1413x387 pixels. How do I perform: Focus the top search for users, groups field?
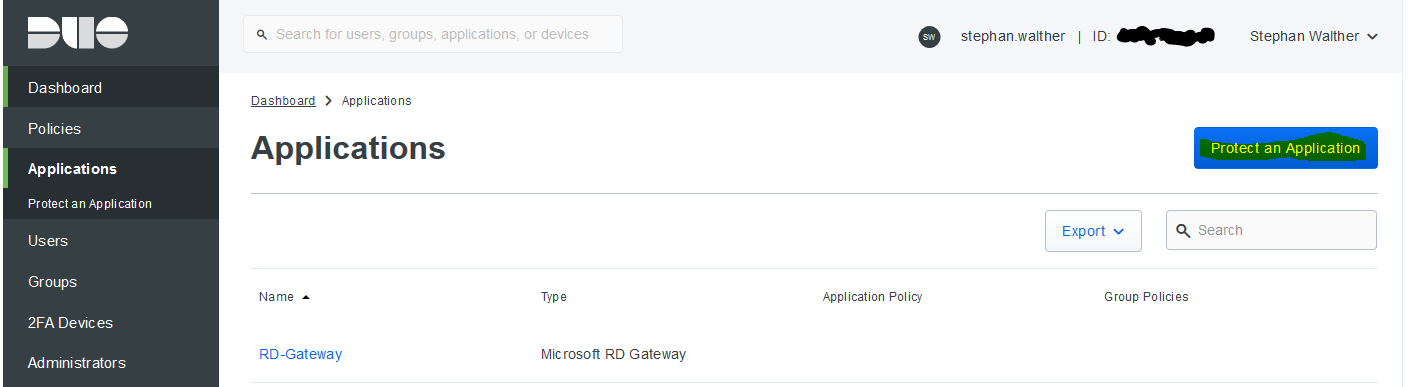433,34
